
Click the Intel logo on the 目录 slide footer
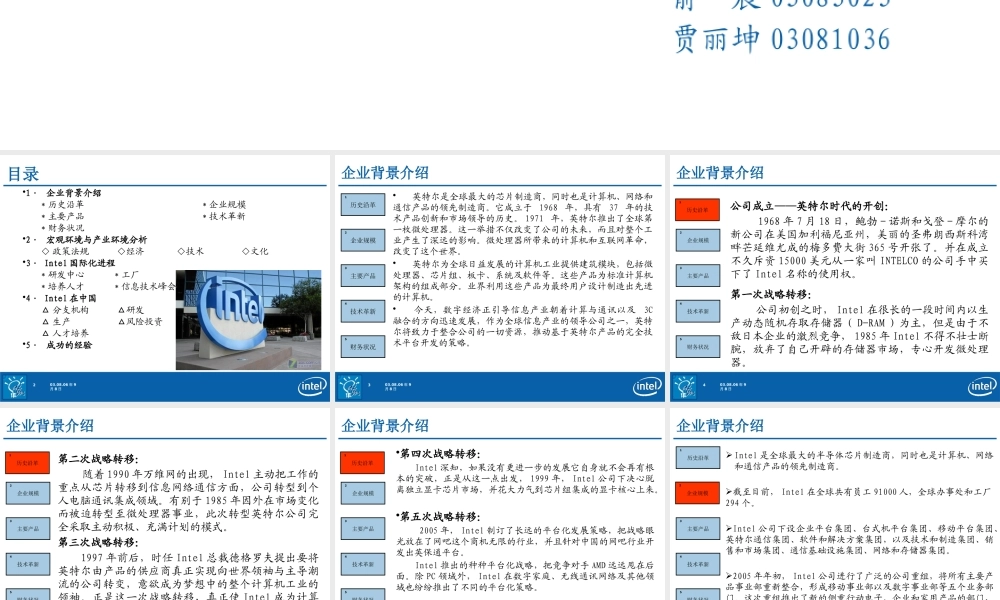312,386
